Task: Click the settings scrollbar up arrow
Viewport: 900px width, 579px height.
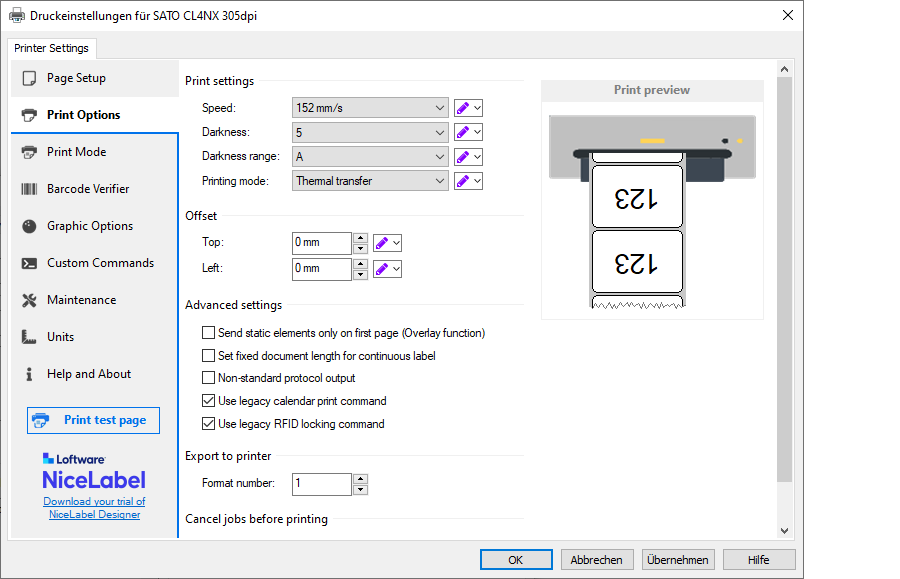Action: (785, 69)
